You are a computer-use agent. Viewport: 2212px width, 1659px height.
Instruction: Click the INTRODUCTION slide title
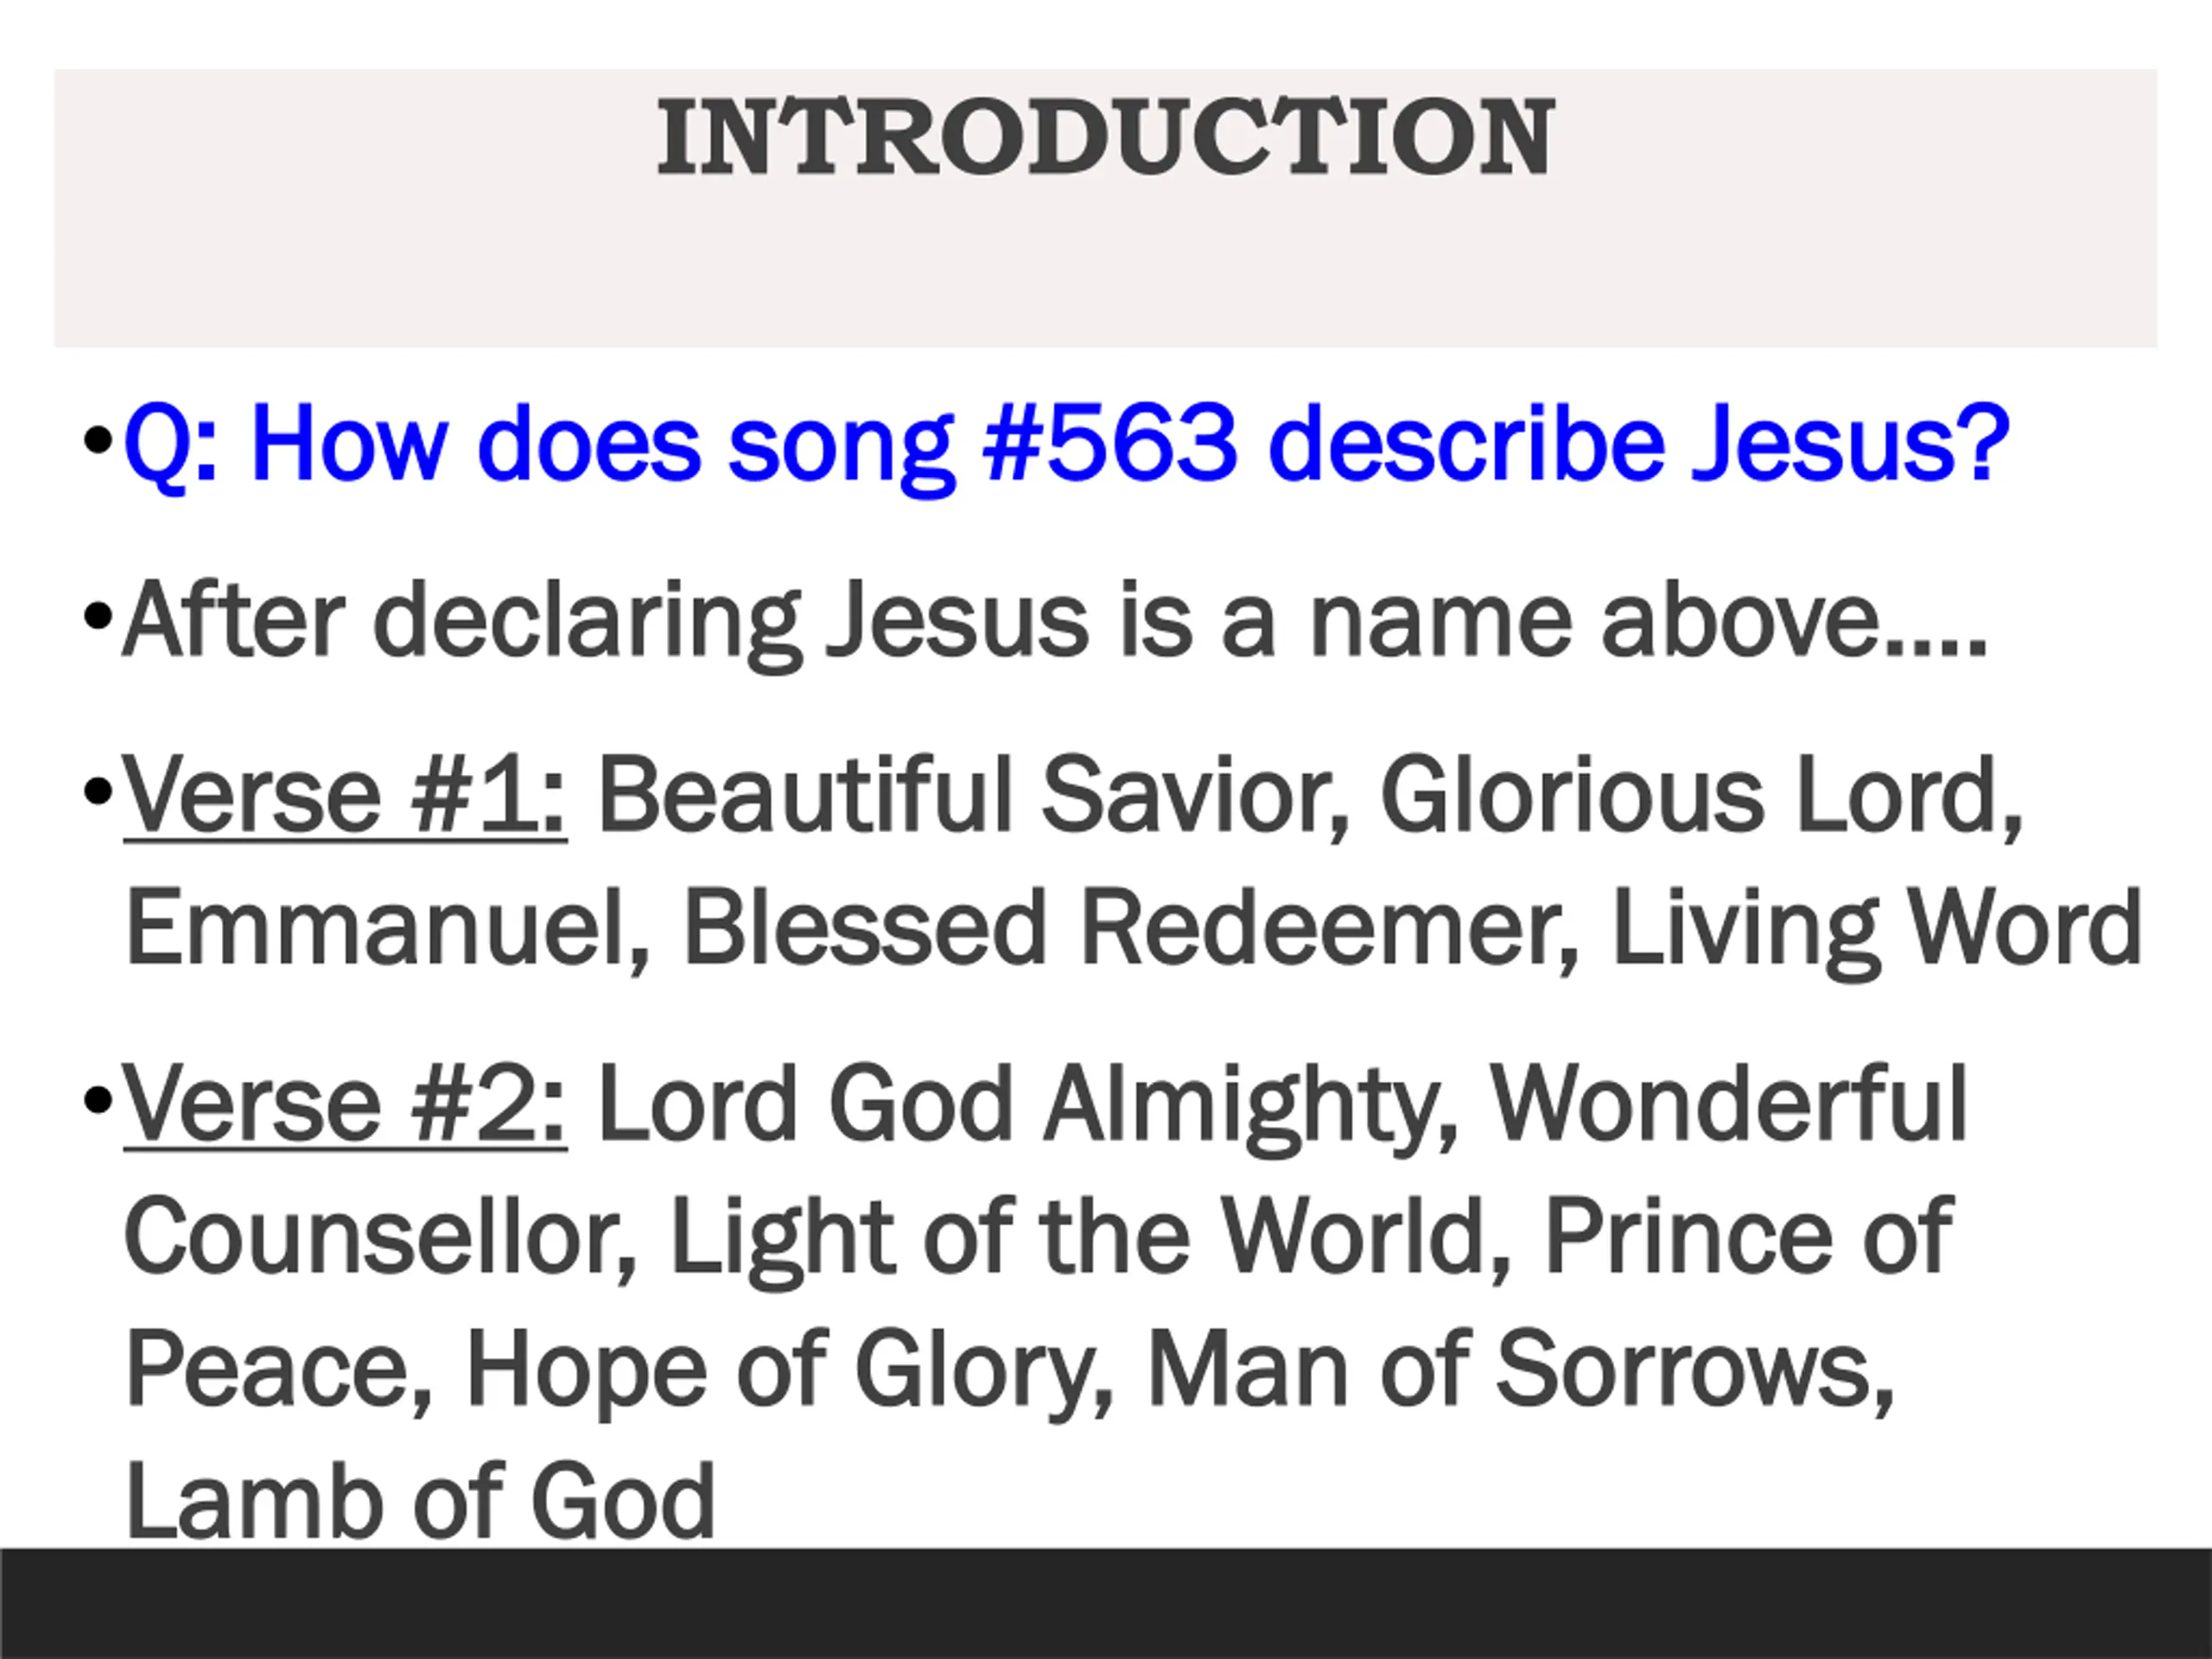point(1105,137)
